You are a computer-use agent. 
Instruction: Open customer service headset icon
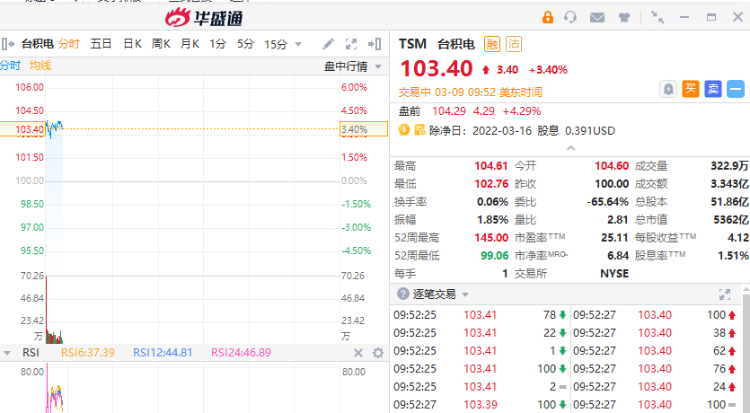[x=570, y=17]
